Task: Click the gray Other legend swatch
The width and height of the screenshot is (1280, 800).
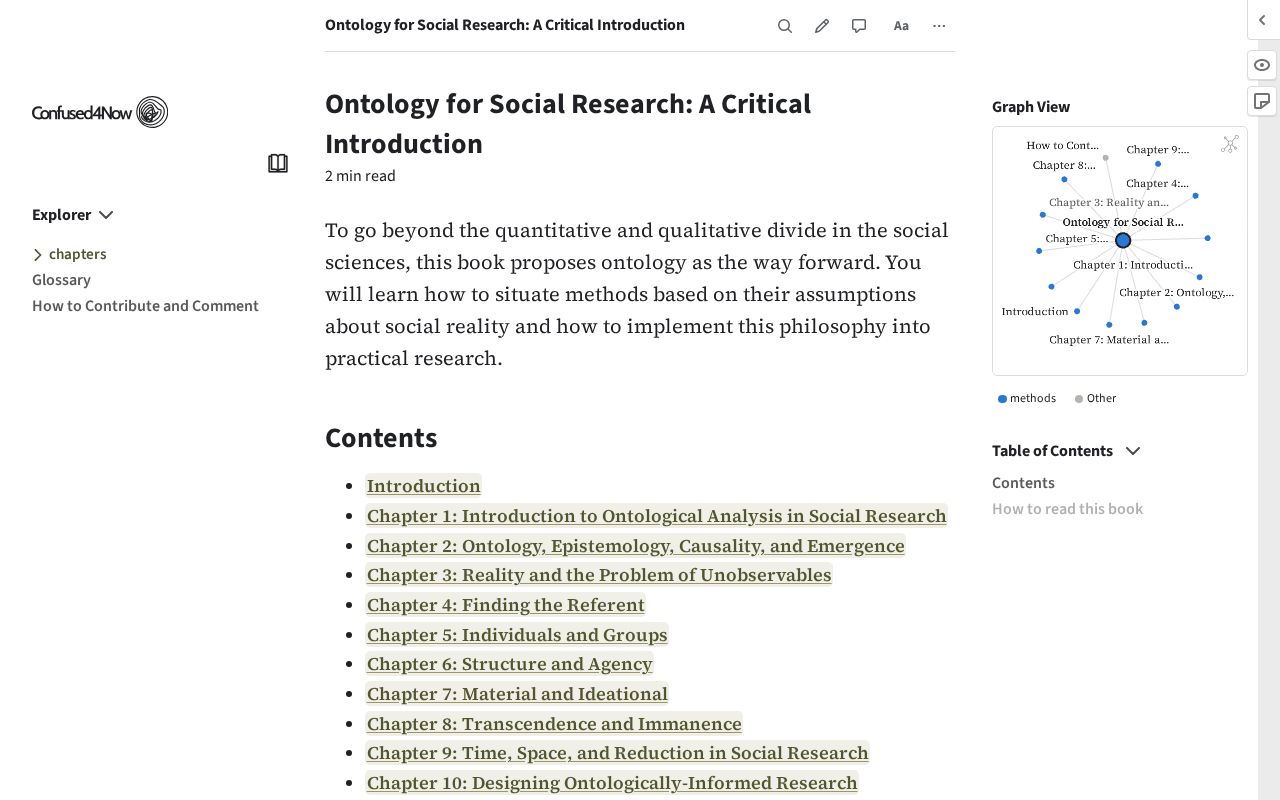Action: 1079,399
